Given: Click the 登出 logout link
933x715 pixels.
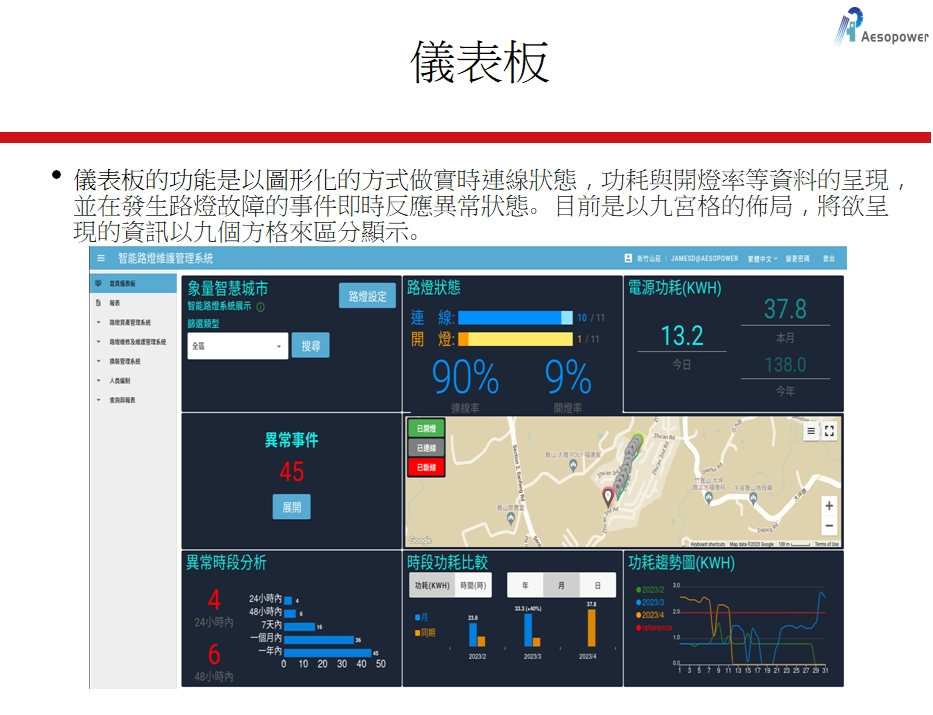Looking at the screenshot, I should tap(829, 259).
